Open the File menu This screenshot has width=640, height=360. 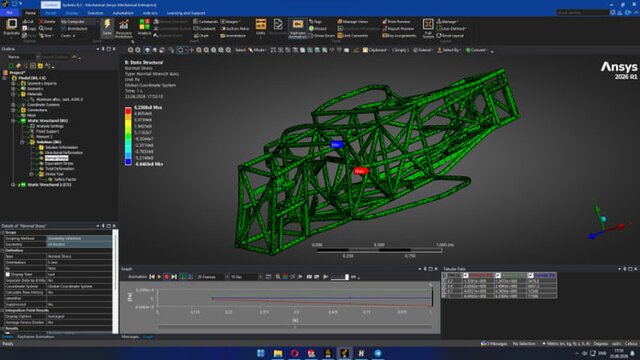(x=9, y=13)
